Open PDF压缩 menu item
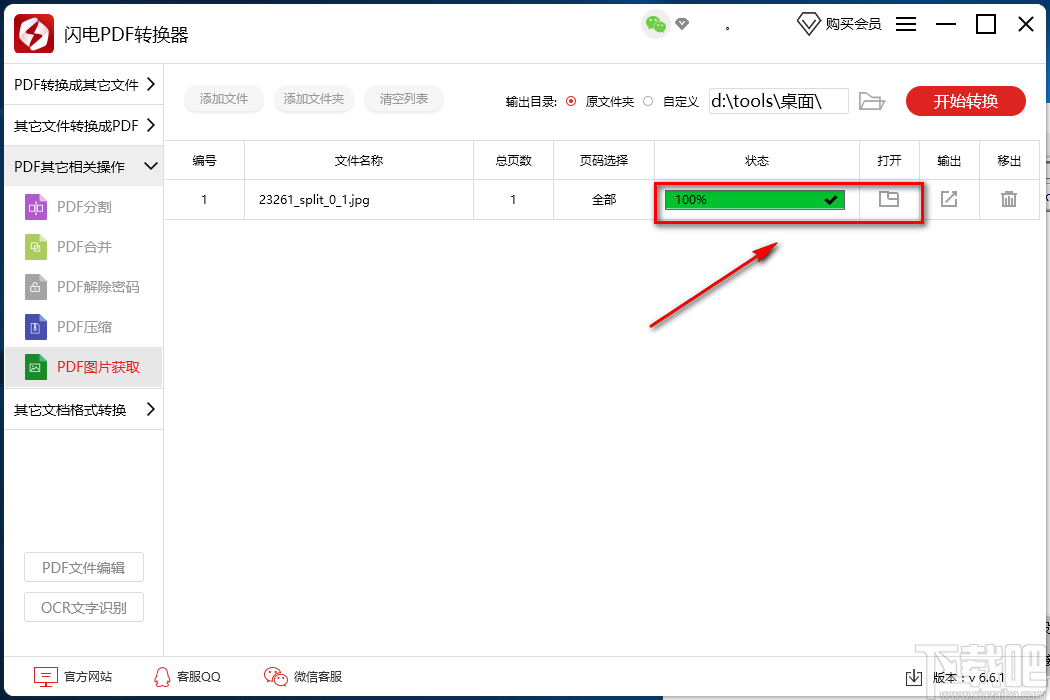 pos(84,327)
